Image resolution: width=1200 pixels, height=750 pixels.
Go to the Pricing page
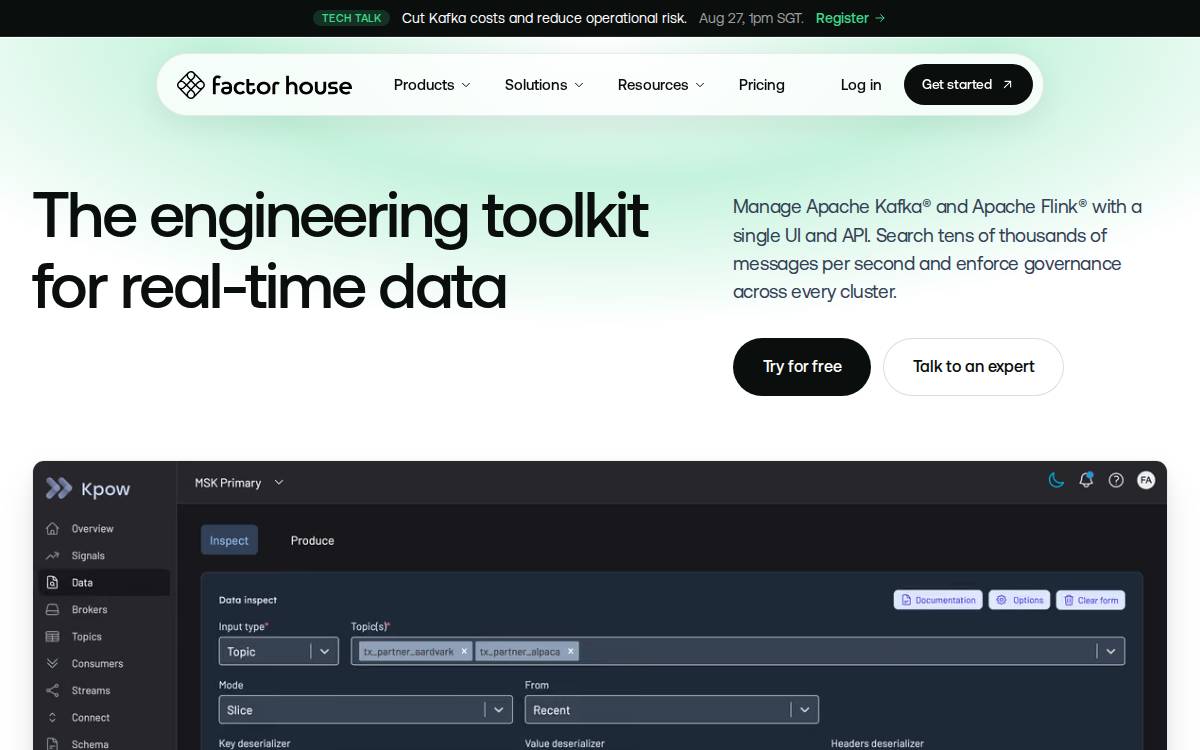(x=762, y=85)
